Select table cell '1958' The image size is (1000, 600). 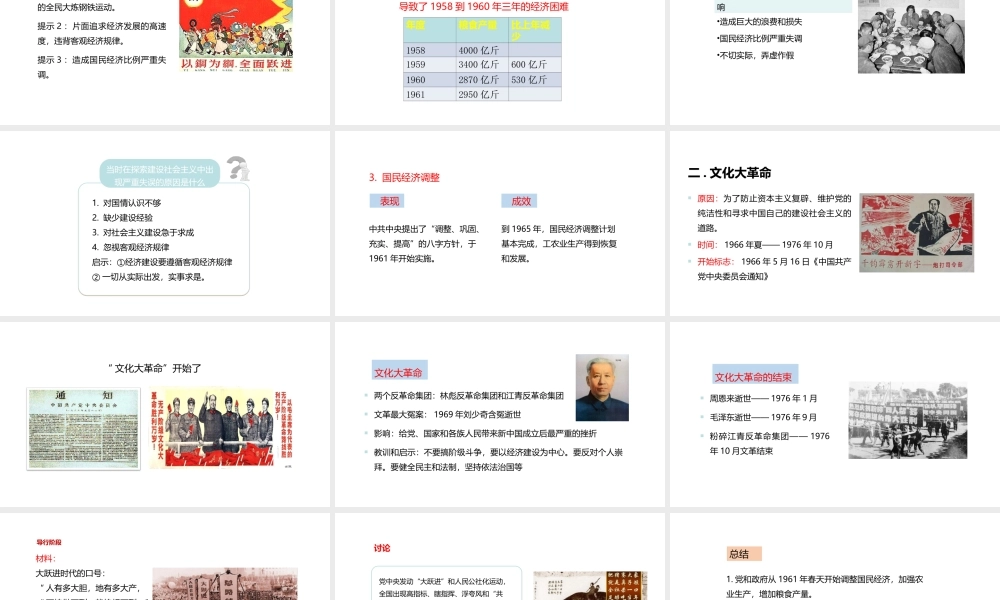(430, 50)
